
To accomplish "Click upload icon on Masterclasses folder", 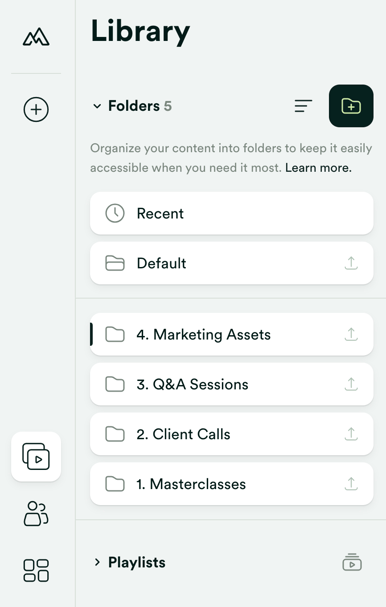I will click(x=351, y=484).
